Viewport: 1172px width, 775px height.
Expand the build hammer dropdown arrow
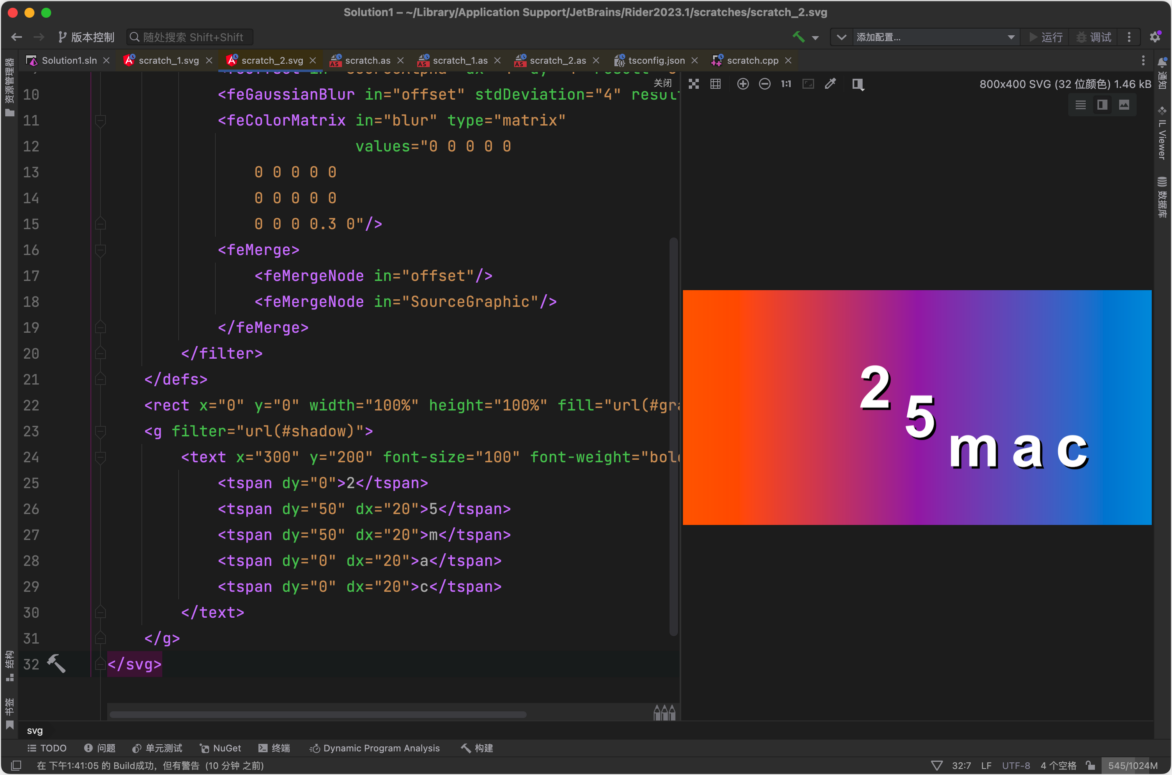pyautogui.click(x=815, y=38)
